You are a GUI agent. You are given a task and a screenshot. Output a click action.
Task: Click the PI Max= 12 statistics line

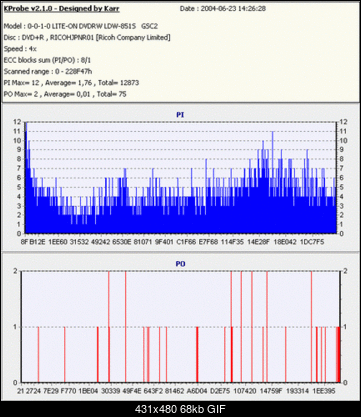tap(71, 83)
